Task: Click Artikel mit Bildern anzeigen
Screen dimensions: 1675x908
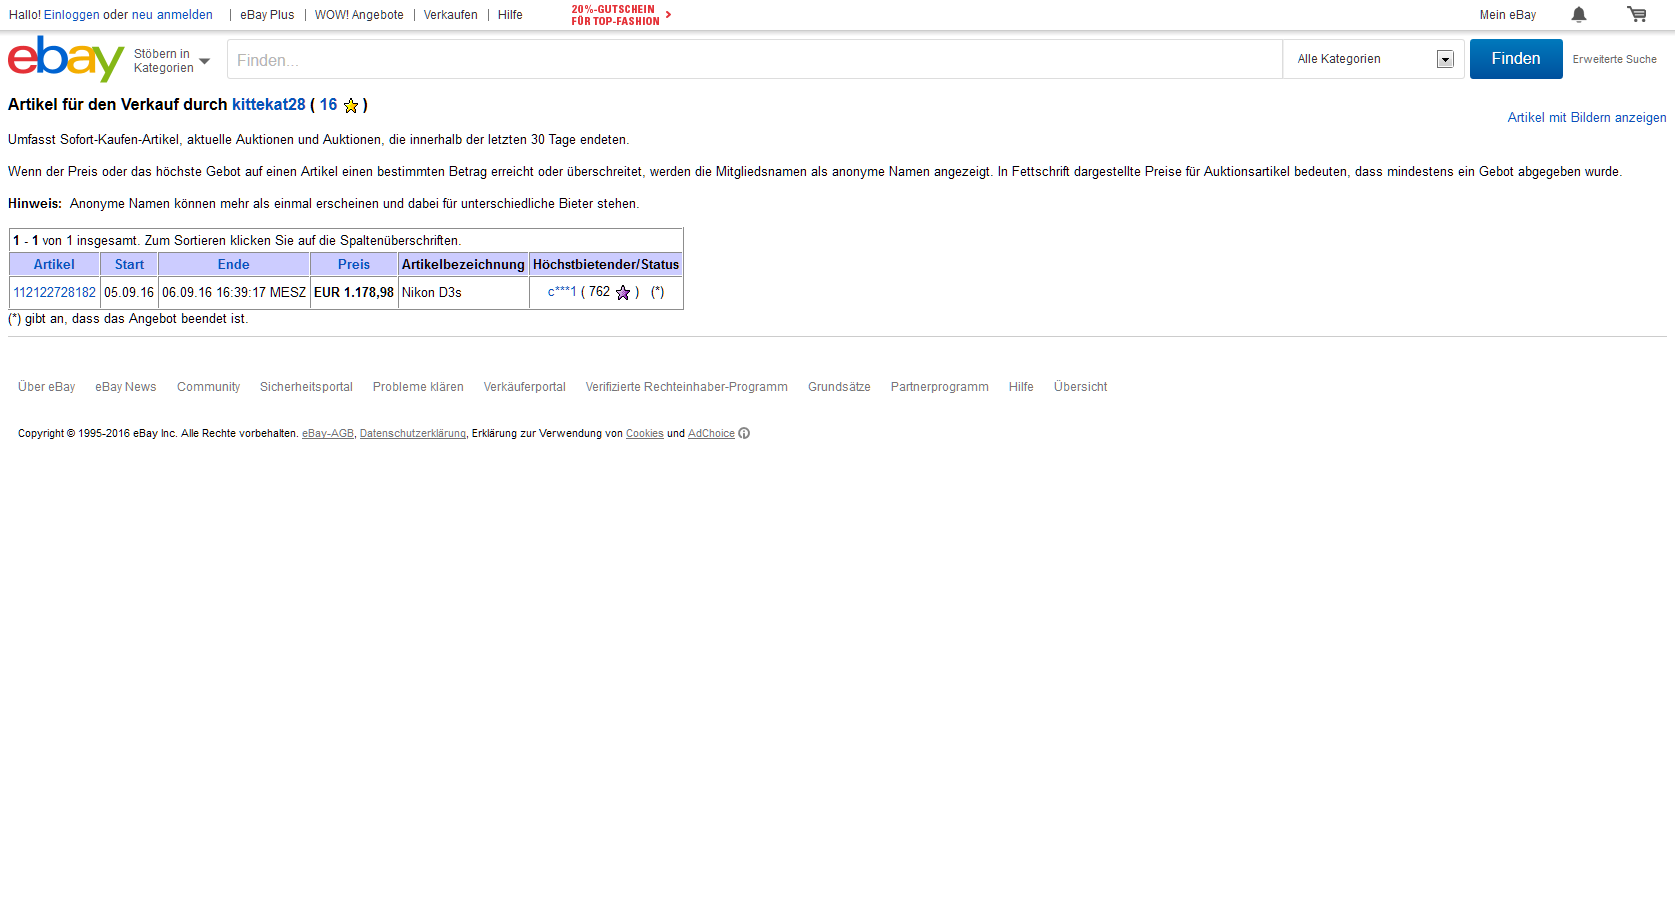Action: click(x=1587, y=118)
